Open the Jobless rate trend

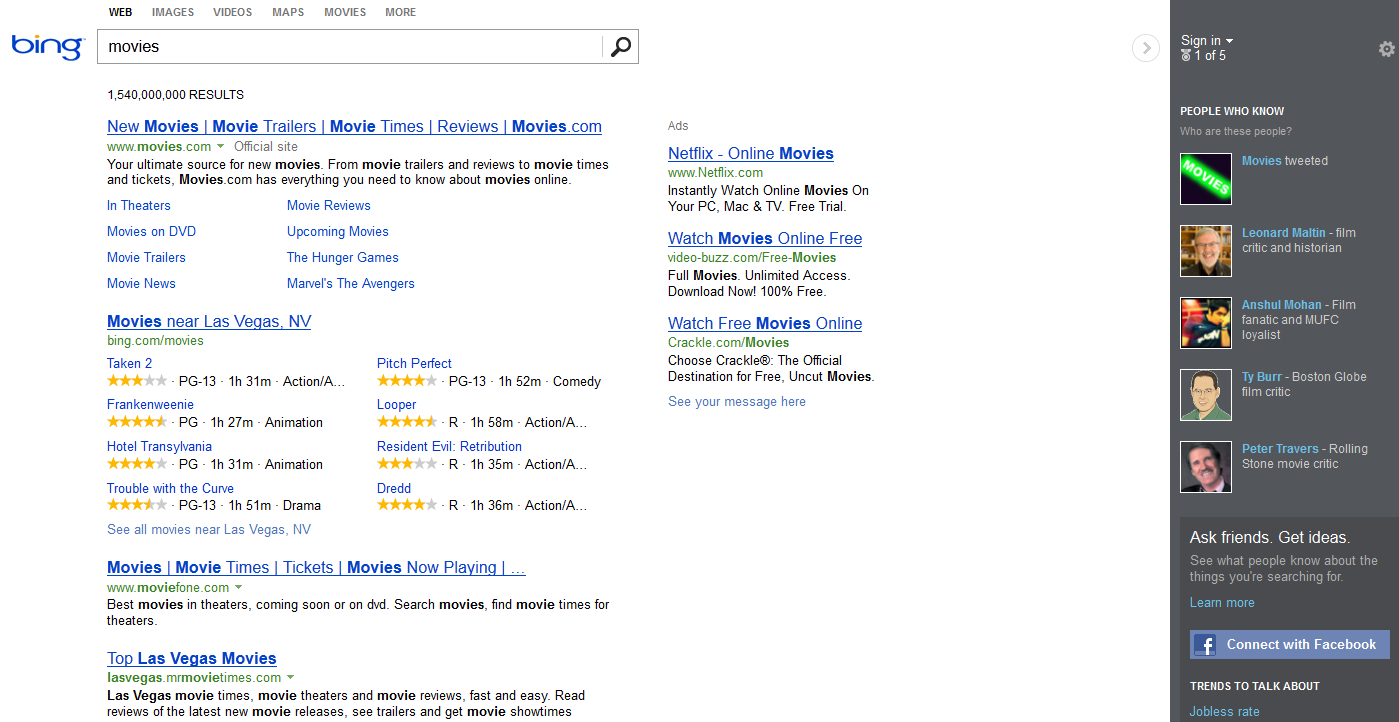coord(1224,712)
